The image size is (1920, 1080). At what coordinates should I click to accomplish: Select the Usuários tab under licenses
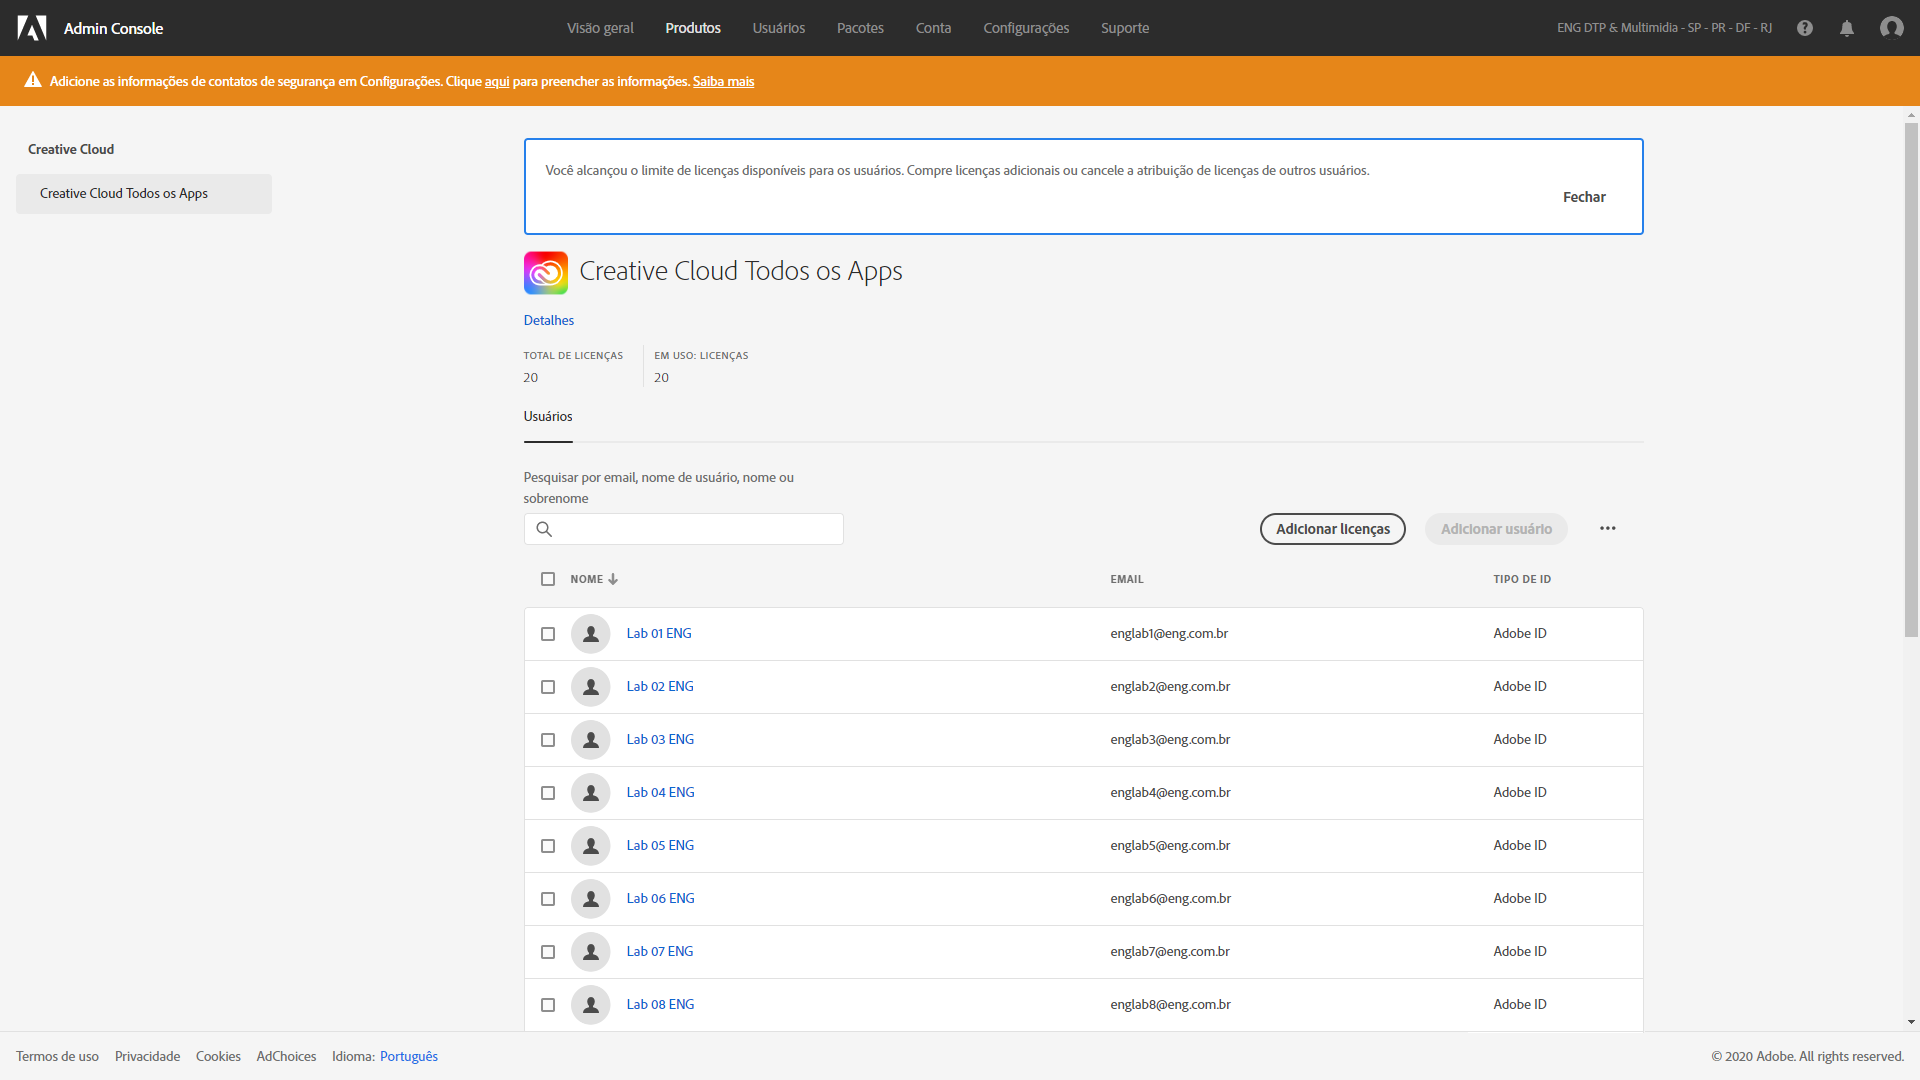(x=548, y=416)
